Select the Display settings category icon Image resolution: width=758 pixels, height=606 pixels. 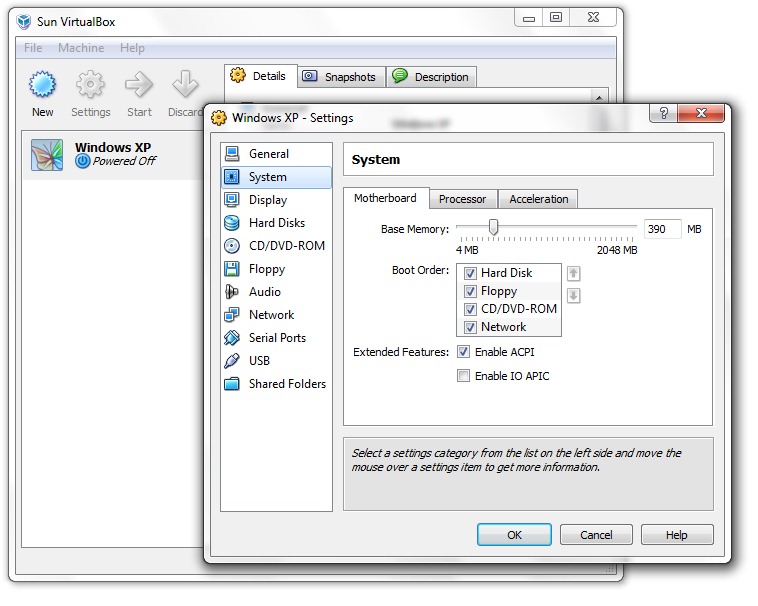click(x=232, y=200)
